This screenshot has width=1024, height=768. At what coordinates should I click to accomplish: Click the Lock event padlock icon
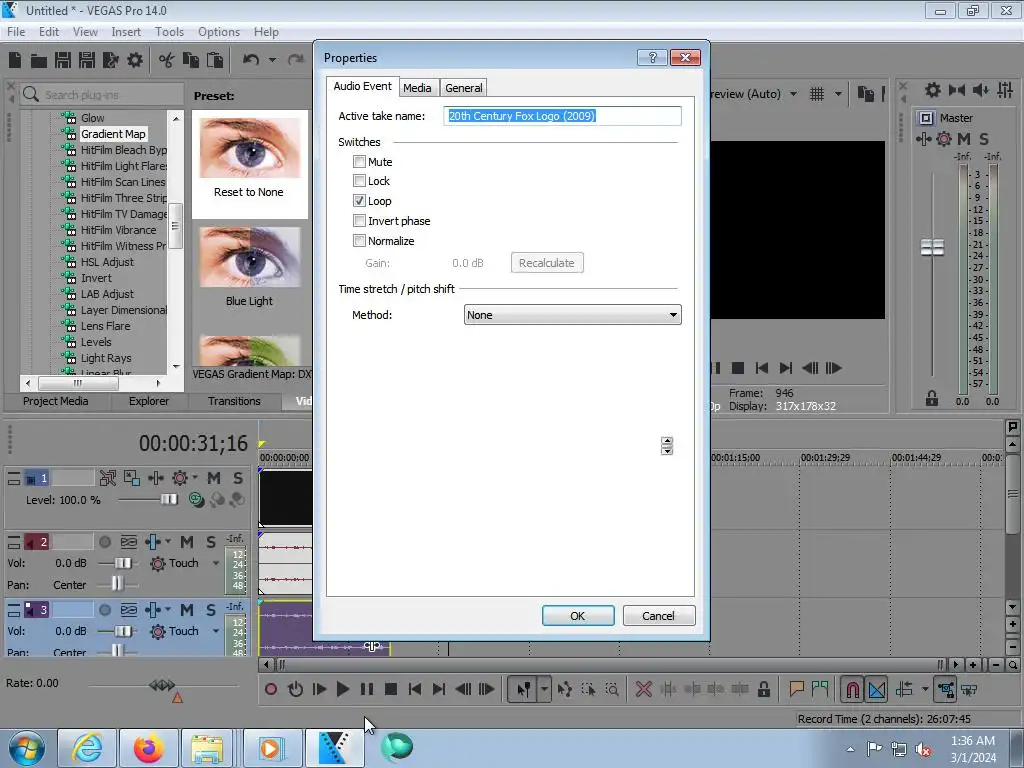point(763,689)
